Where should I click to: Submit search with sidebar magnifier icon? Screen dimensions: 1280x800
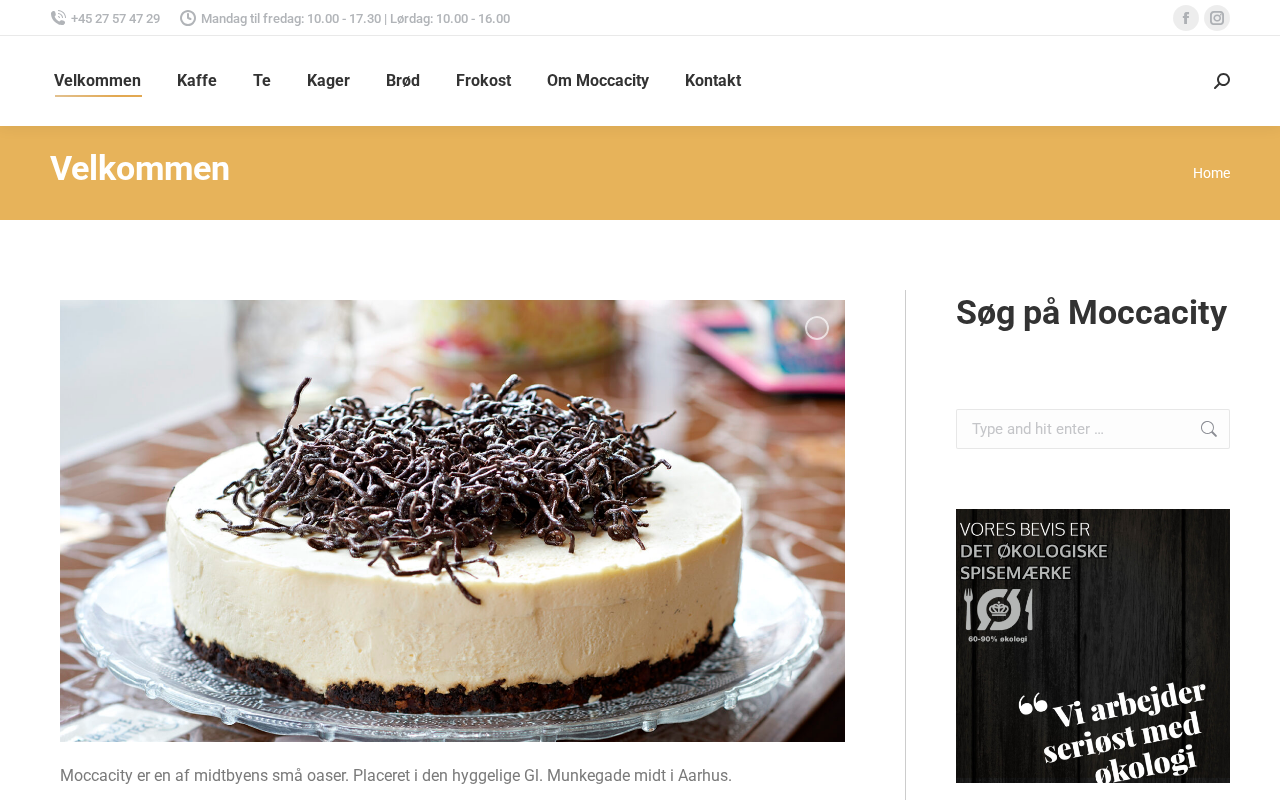click(x=1208, y=429)
